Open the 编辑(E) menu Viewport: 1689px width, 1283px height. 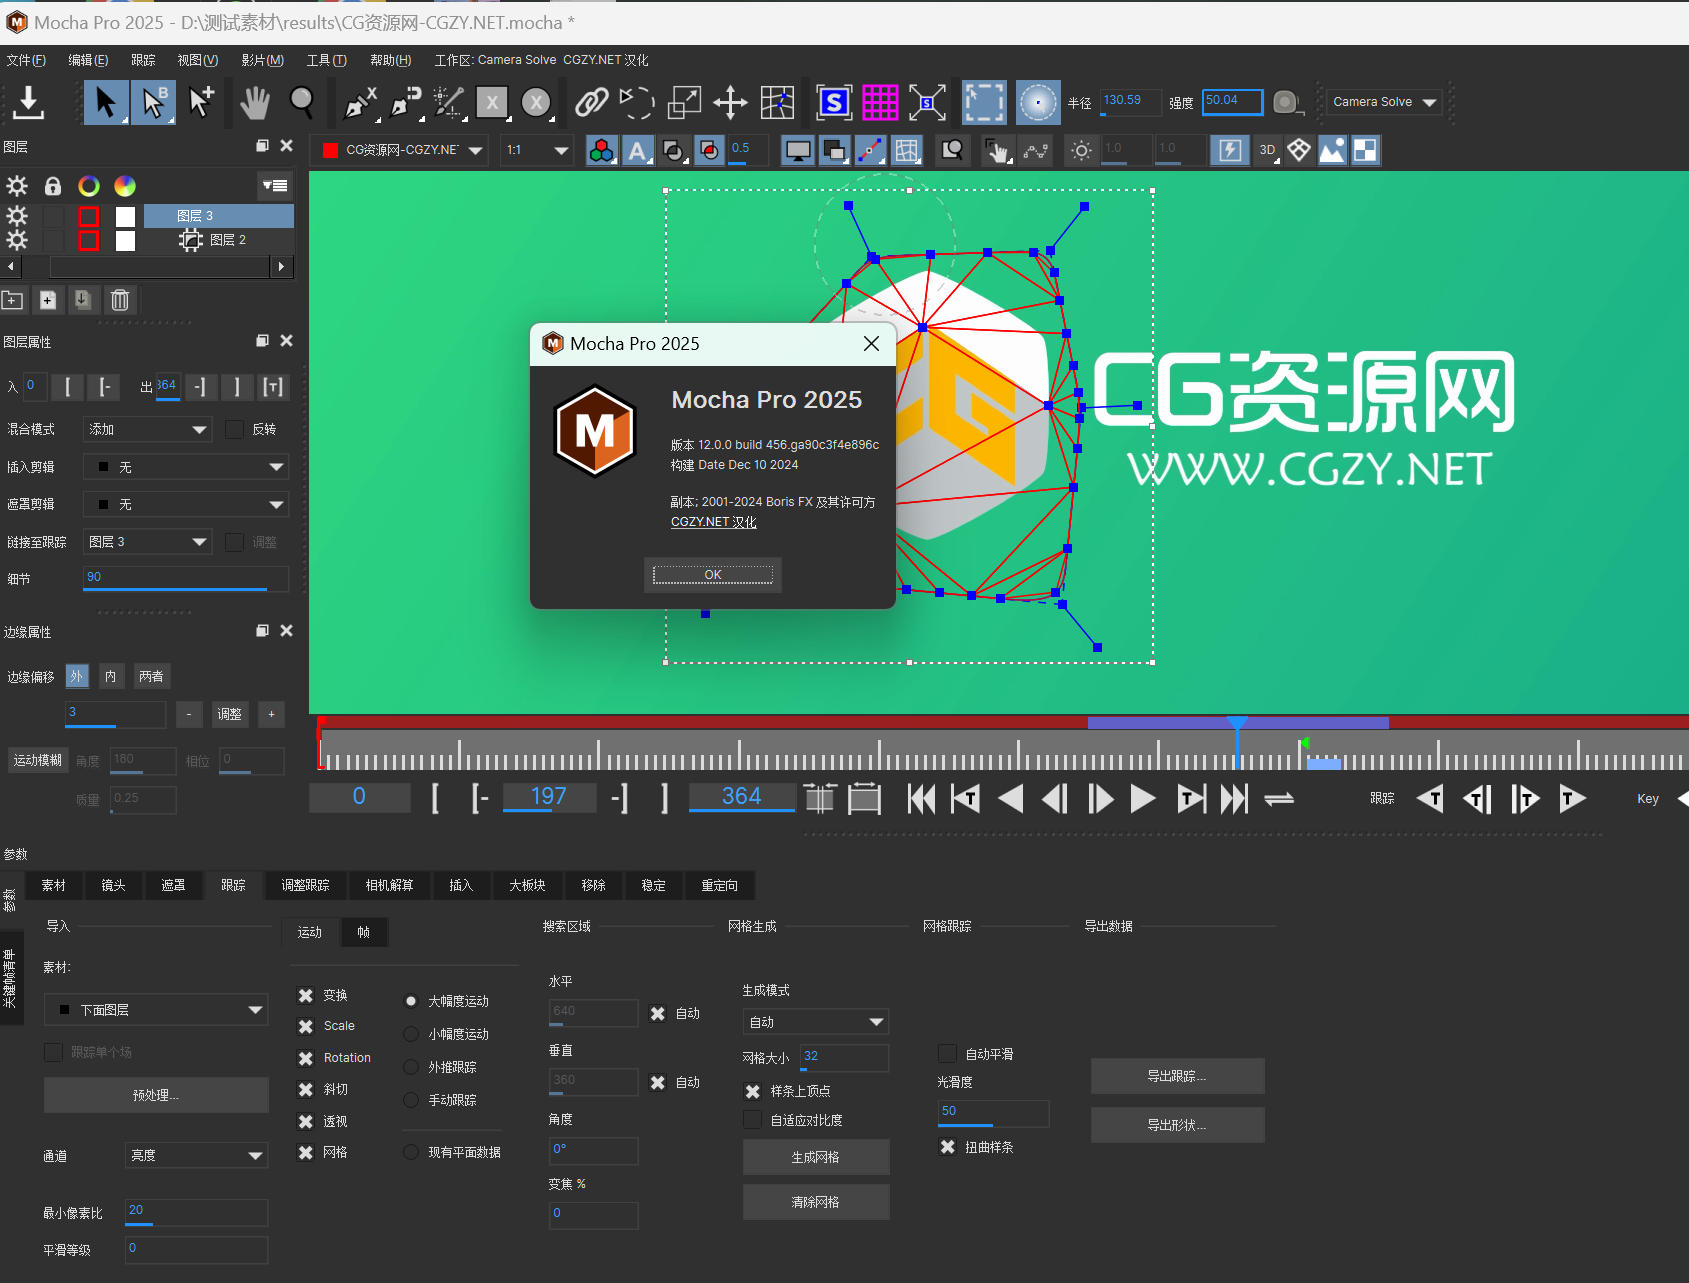[x=88, y=60]
